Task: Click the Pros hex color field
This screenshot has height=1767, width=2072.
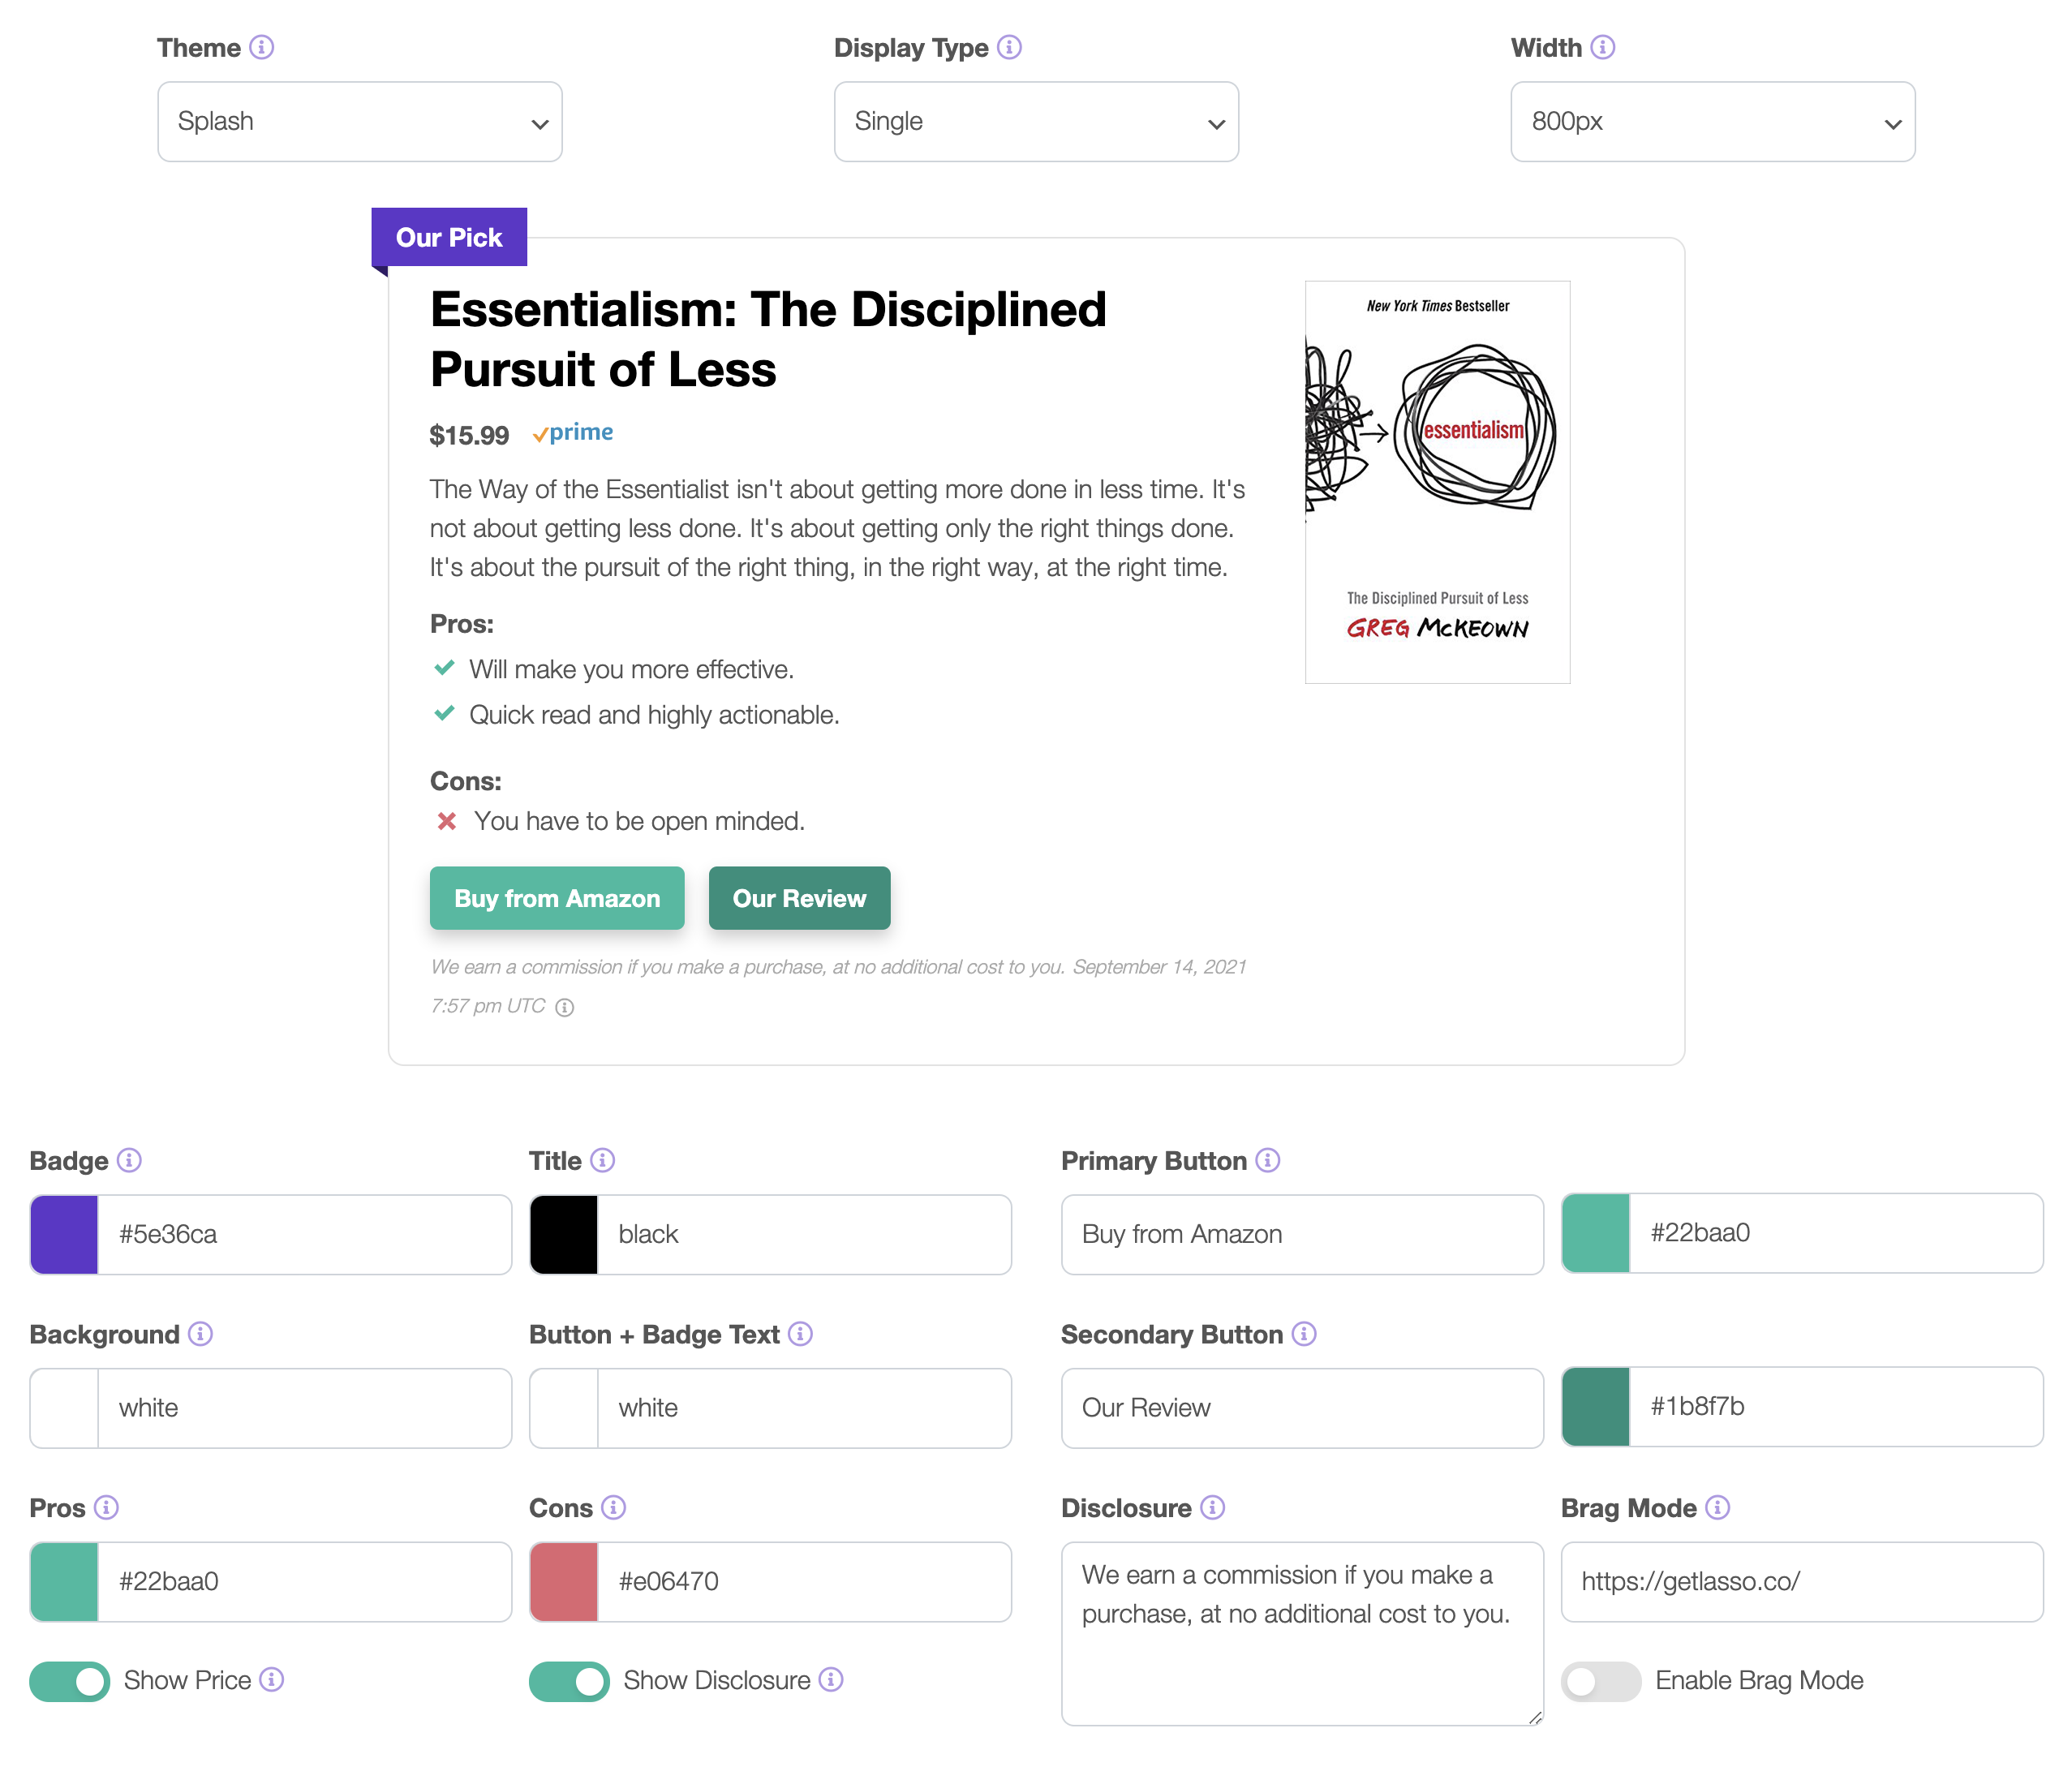Action: coord(305,1582)
